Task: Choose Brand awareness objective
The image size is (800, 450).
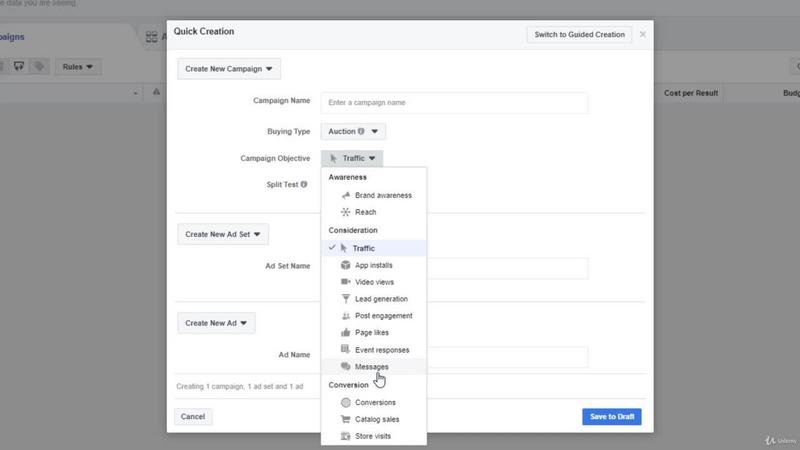Action: 374,195
